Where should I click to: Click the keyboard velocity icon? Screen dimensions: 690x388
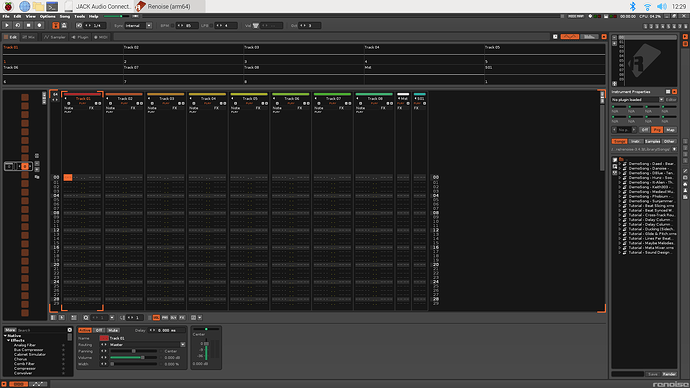click(256, 26)
